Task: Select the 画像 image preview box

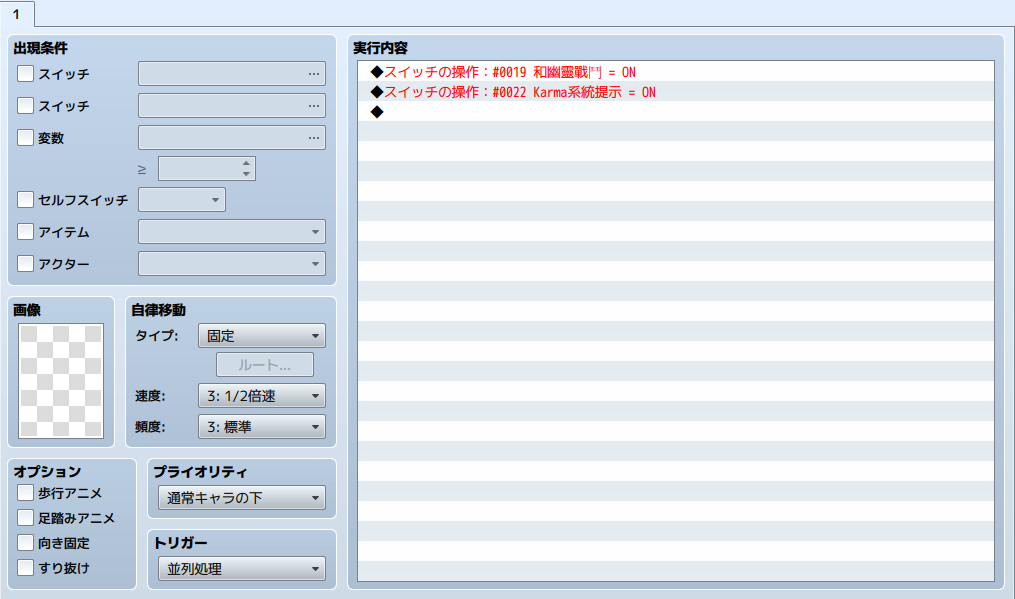Action: coord(61,381)
